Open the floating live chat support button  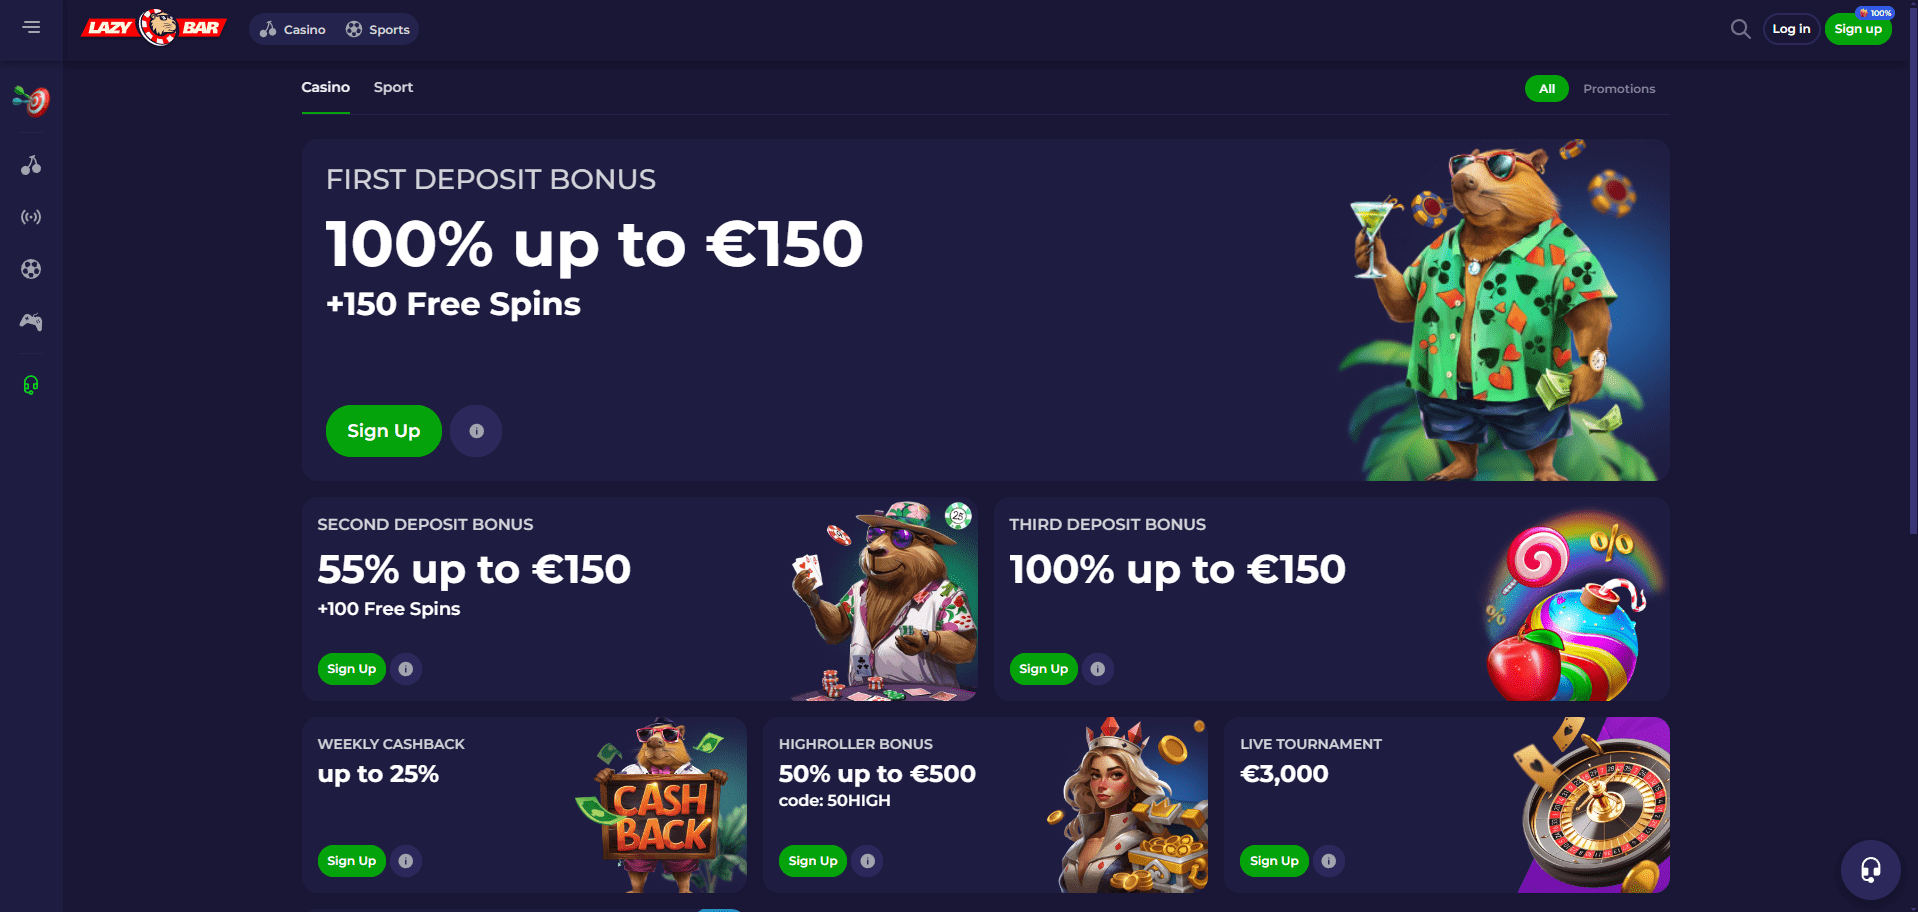point(1870,870)
